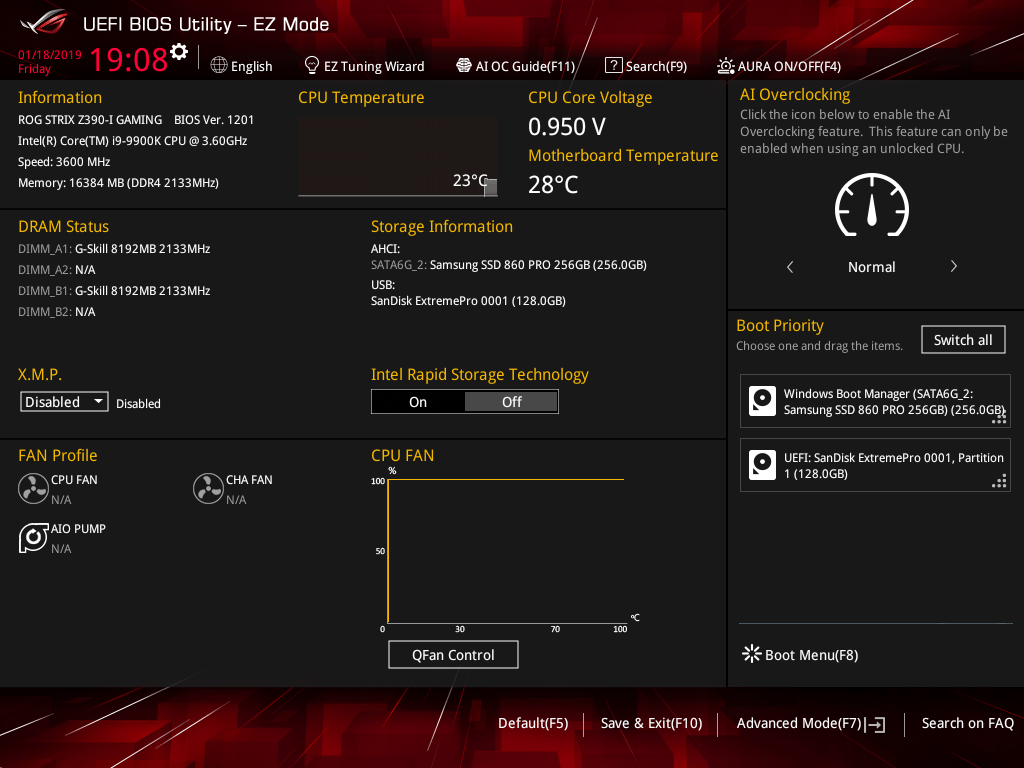
Task: Open QFan Control
Action: tap(453, 654)
